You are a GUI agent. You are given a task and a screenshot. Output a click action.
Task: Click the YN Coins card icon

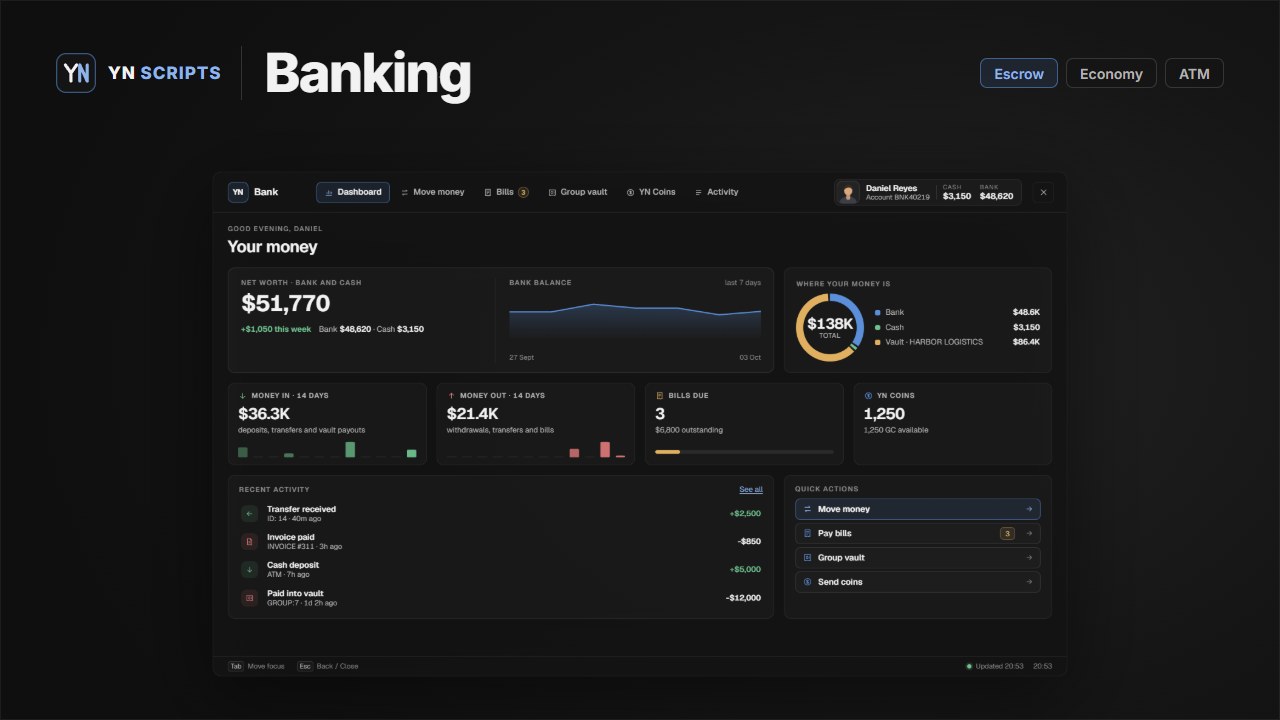[x=868, y=396]
